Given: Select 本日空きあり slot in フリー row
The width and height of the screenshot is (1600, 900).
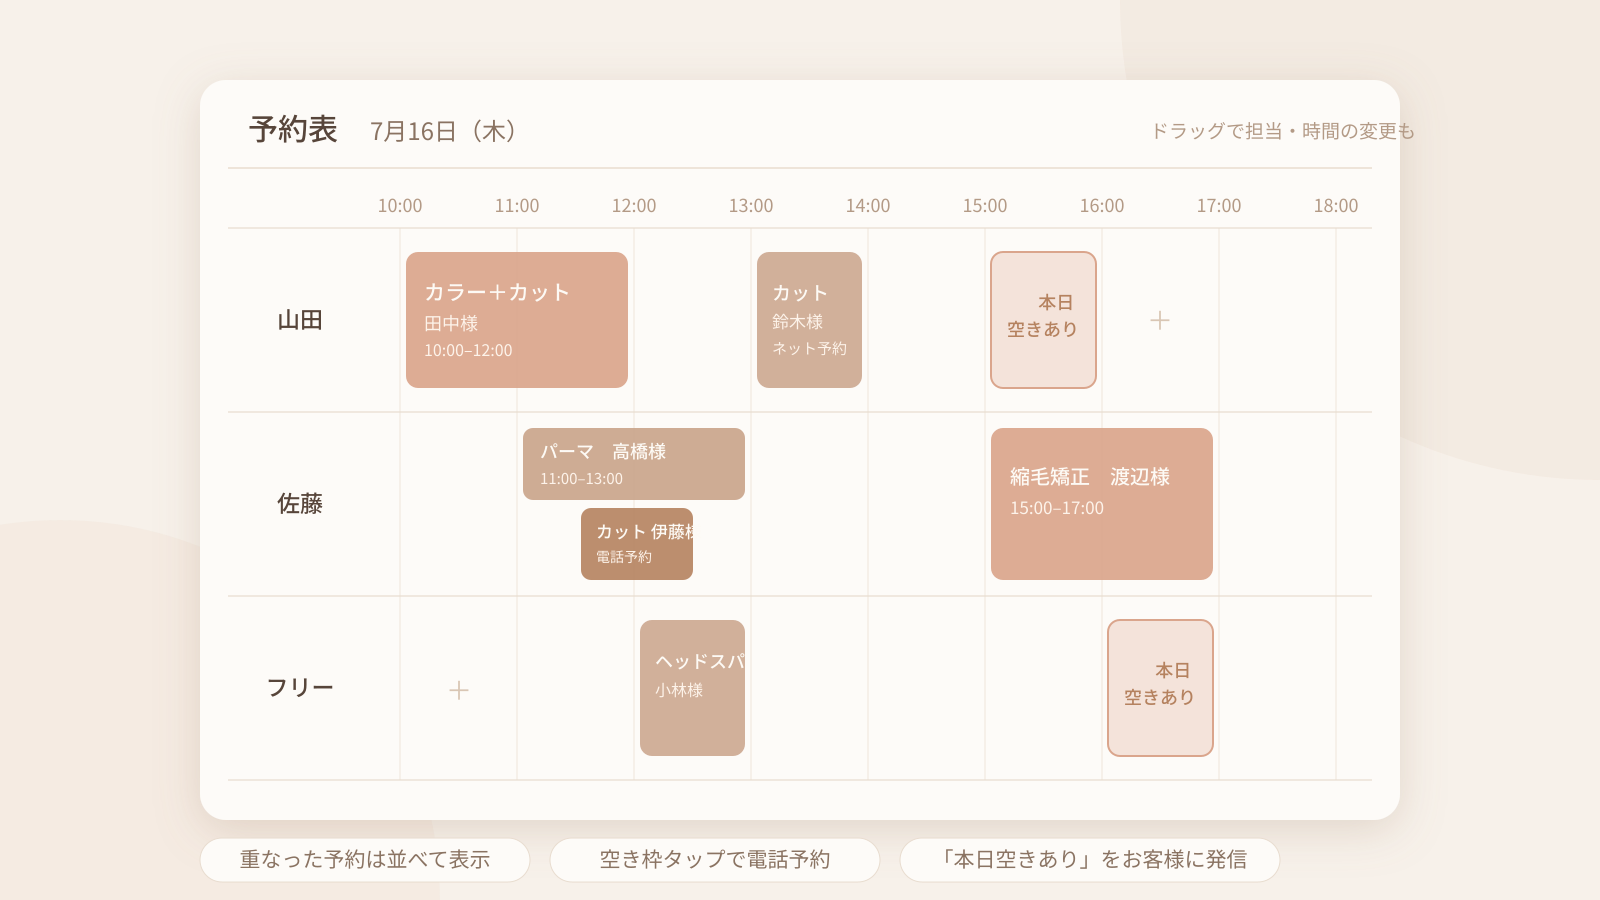Looking at the screenshot, I should click(1160, 688).
